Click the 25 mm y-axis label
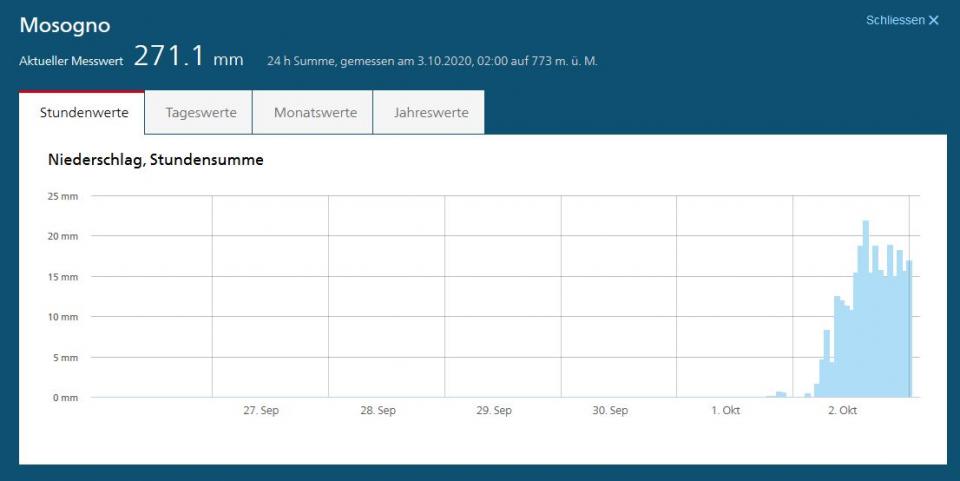The height and width of the screenshot is (481, 960). (62, 196)
